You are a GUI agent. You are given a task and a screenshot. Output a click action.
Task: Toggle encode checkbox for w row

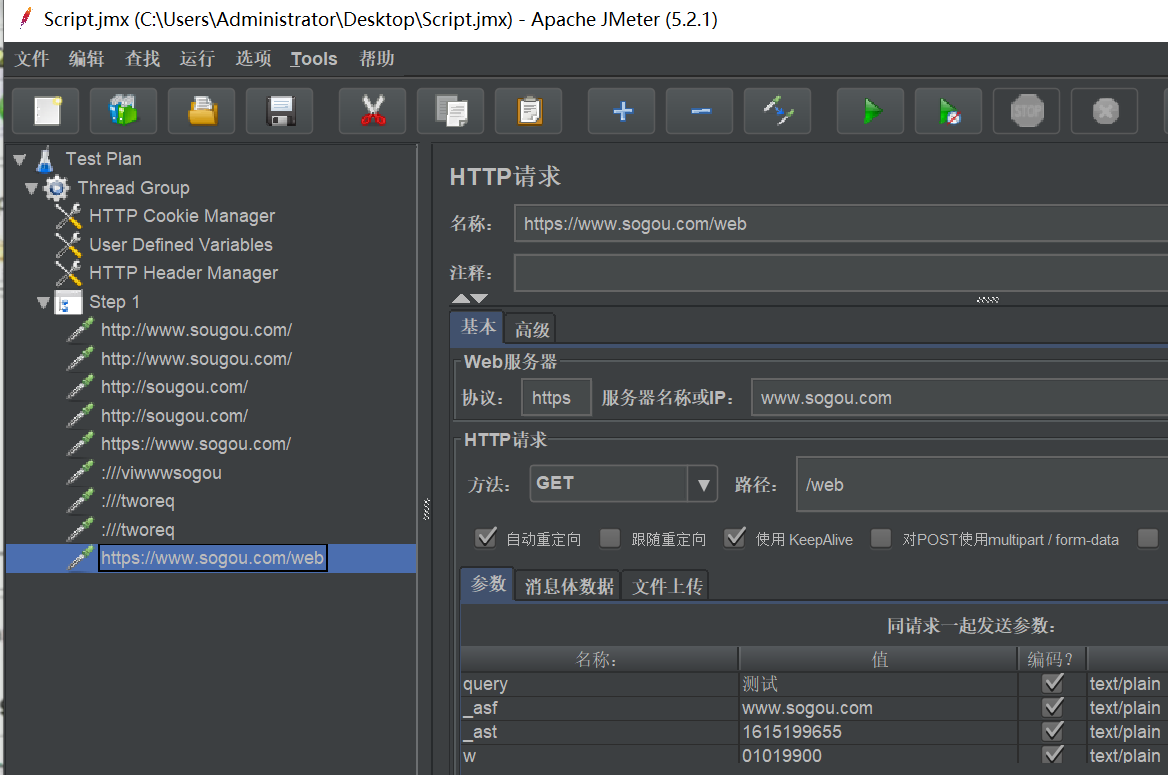pos(1053,755)
